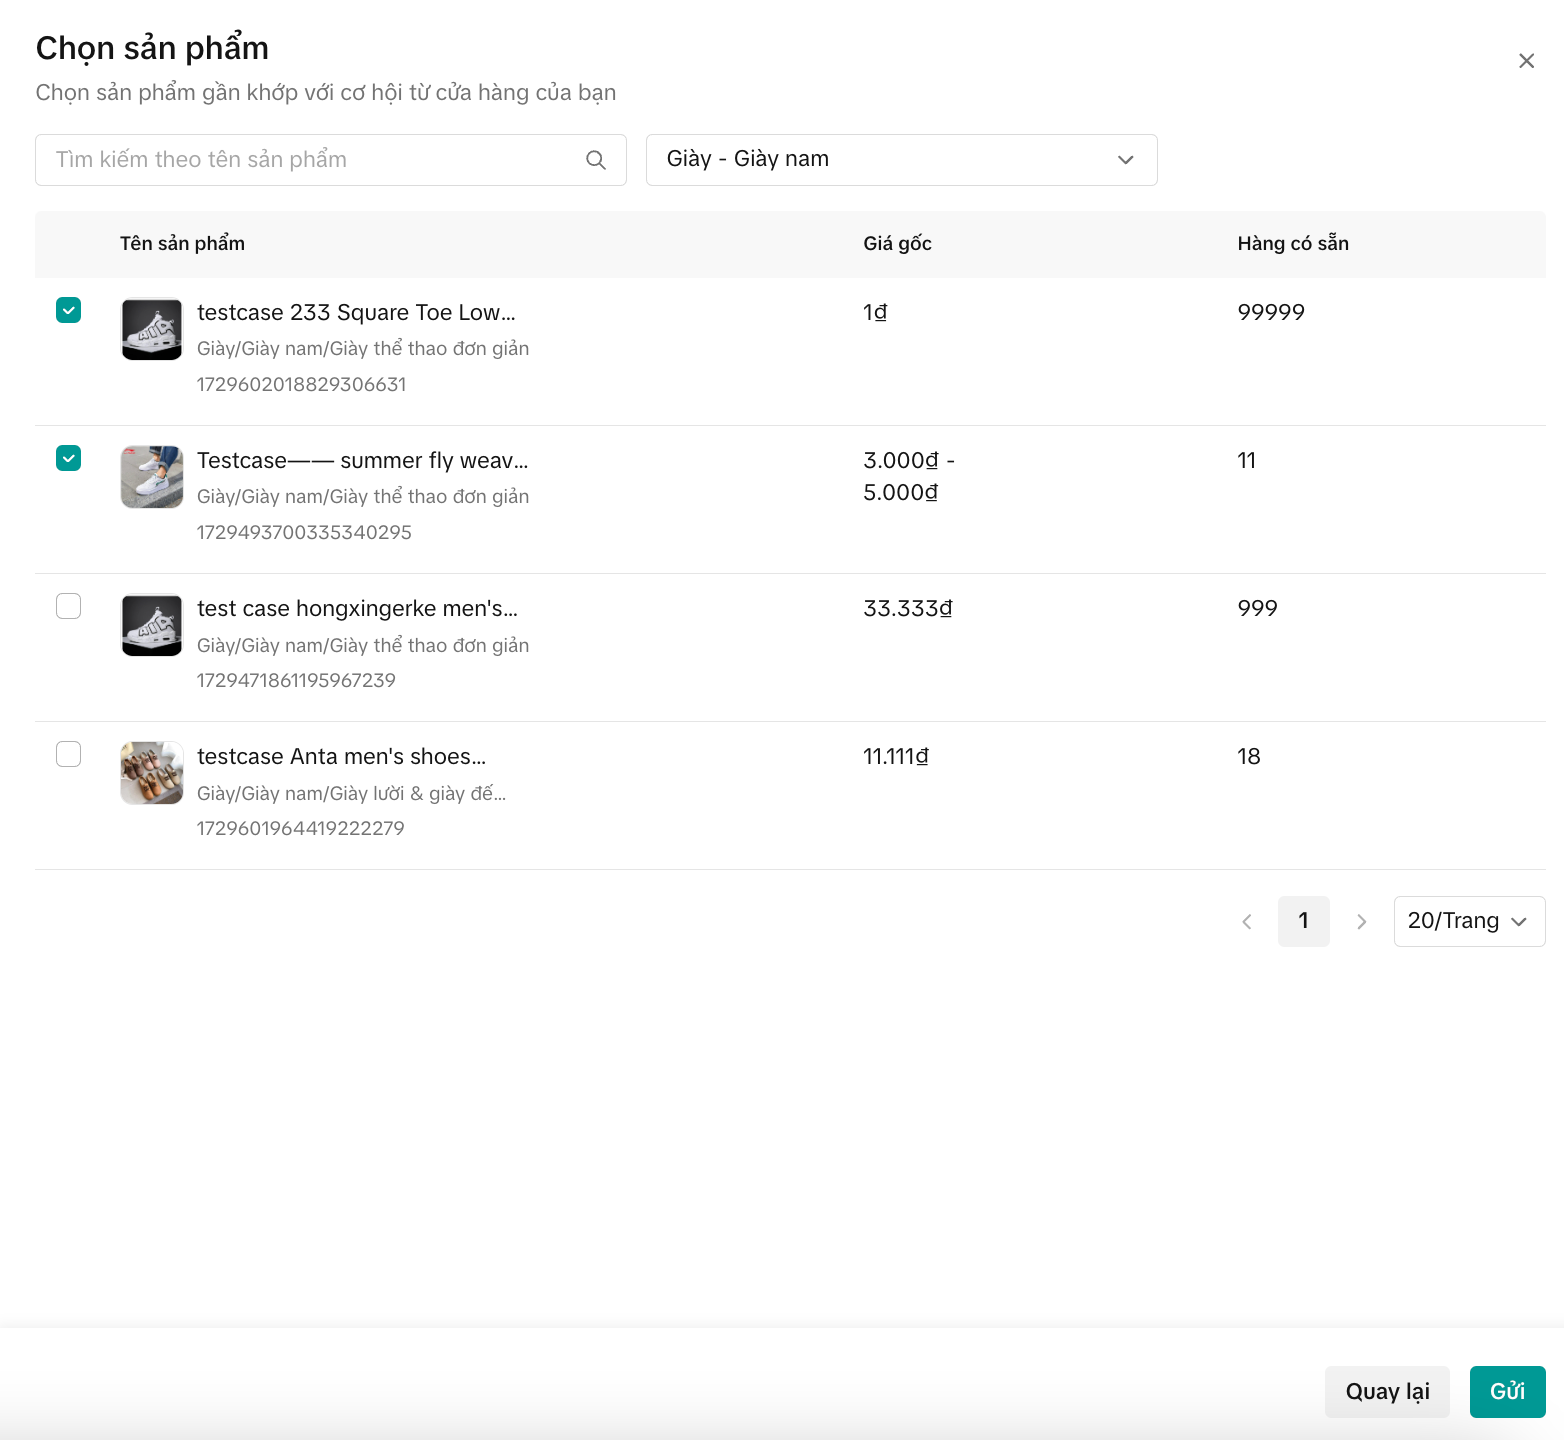
Task: Select page 1 in pagination
Action: pyautogui.click(x=1303, y=921)
